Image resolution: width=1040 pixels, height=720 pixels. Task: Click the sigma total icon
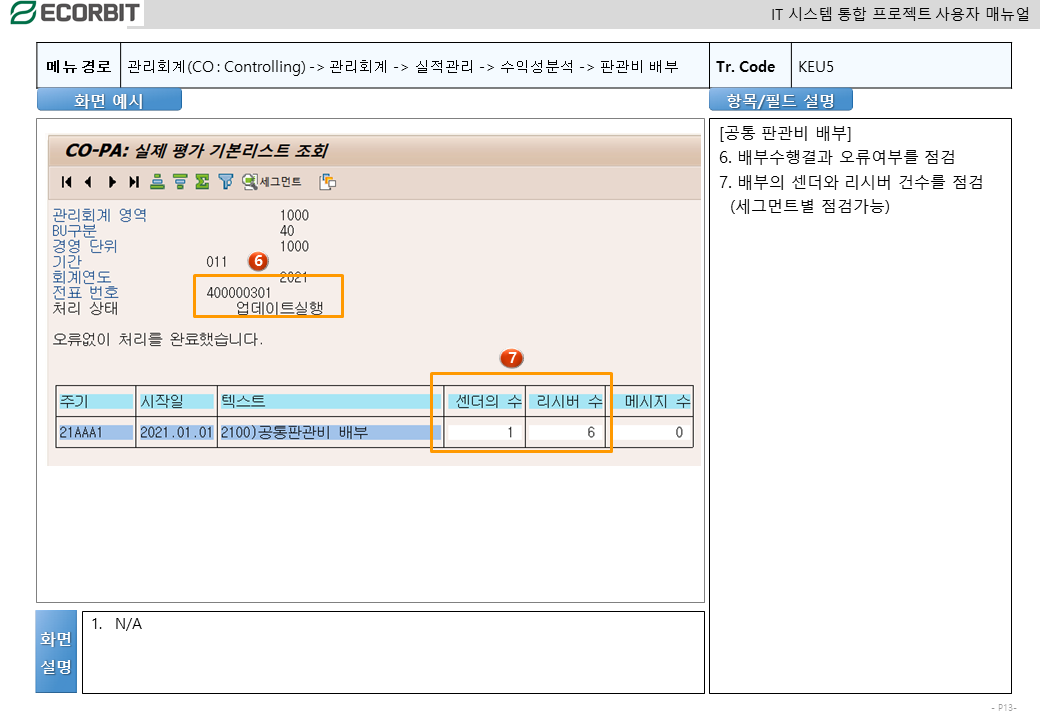[203, 182]
